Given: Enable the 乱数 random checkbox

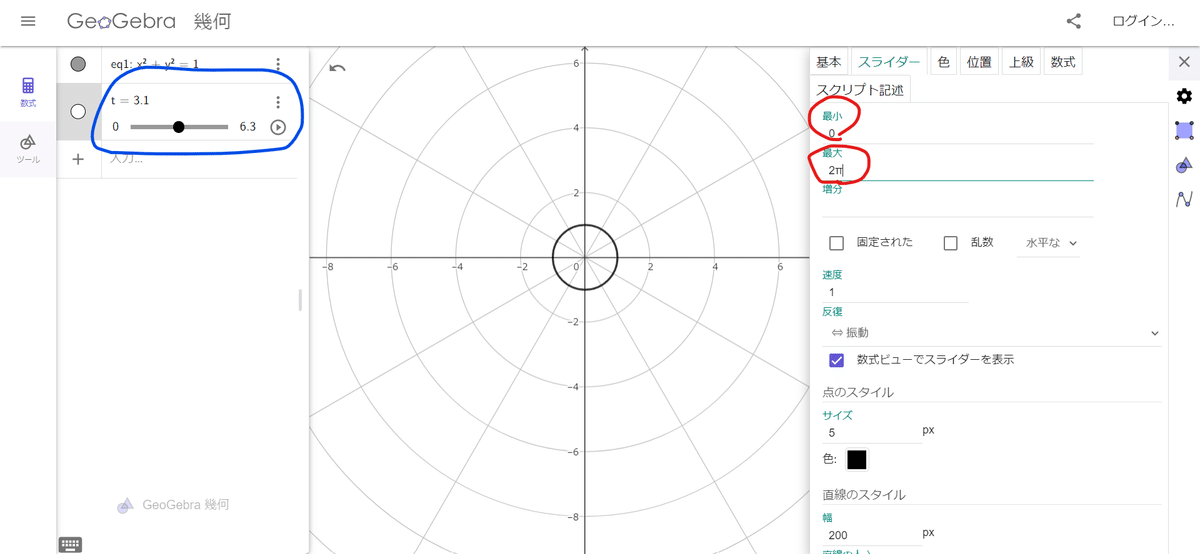Looking at the screenshot, I should [x=951, y=243].
